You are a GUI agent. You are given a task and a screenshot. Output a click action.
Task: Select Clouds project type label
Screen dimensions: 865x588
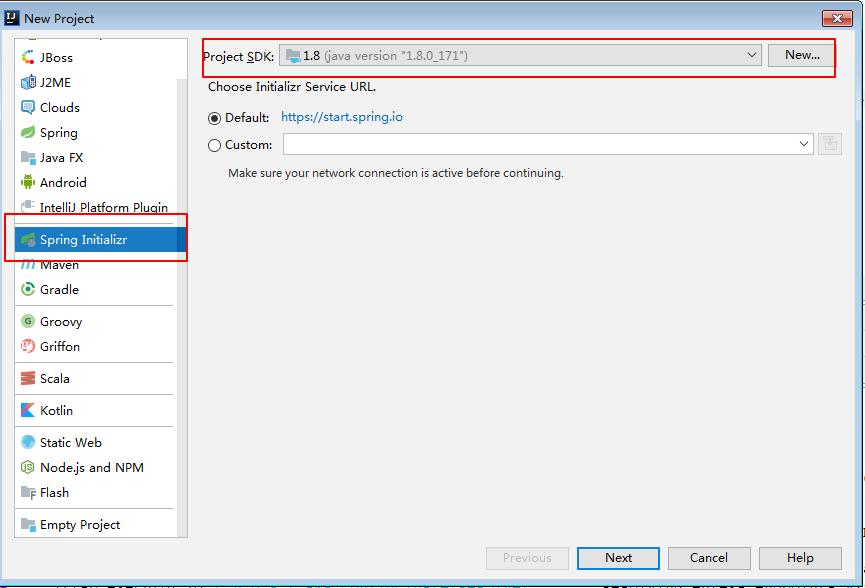(x=60, y=107)
